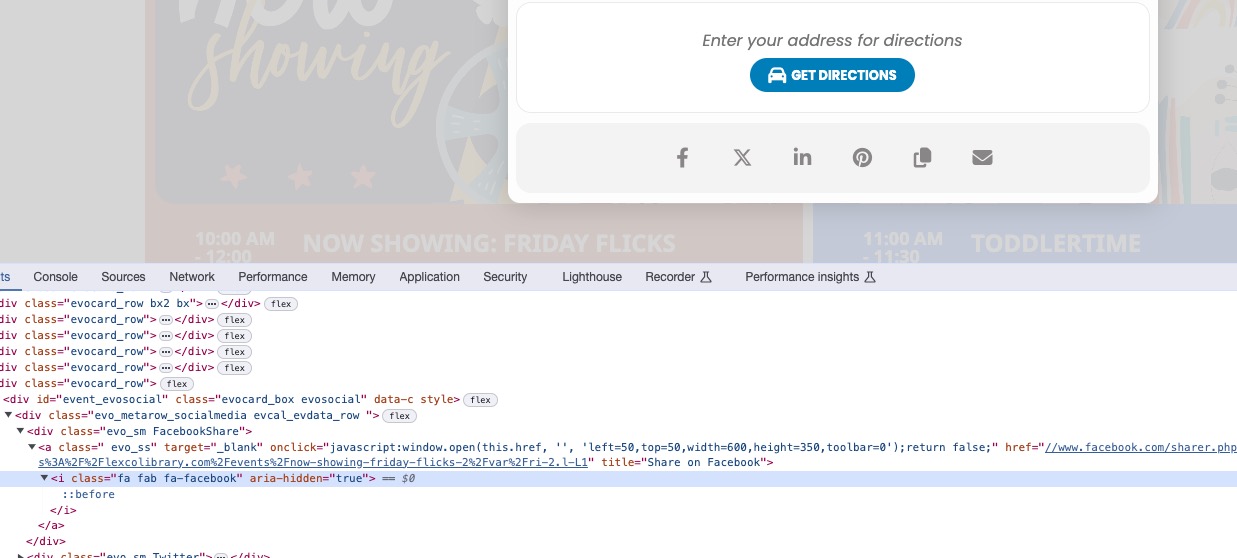1237x558 pixels.
Task: Toggle flex badge on event_evosocial div
Action: pyautogui.click(x=481, y=400)
